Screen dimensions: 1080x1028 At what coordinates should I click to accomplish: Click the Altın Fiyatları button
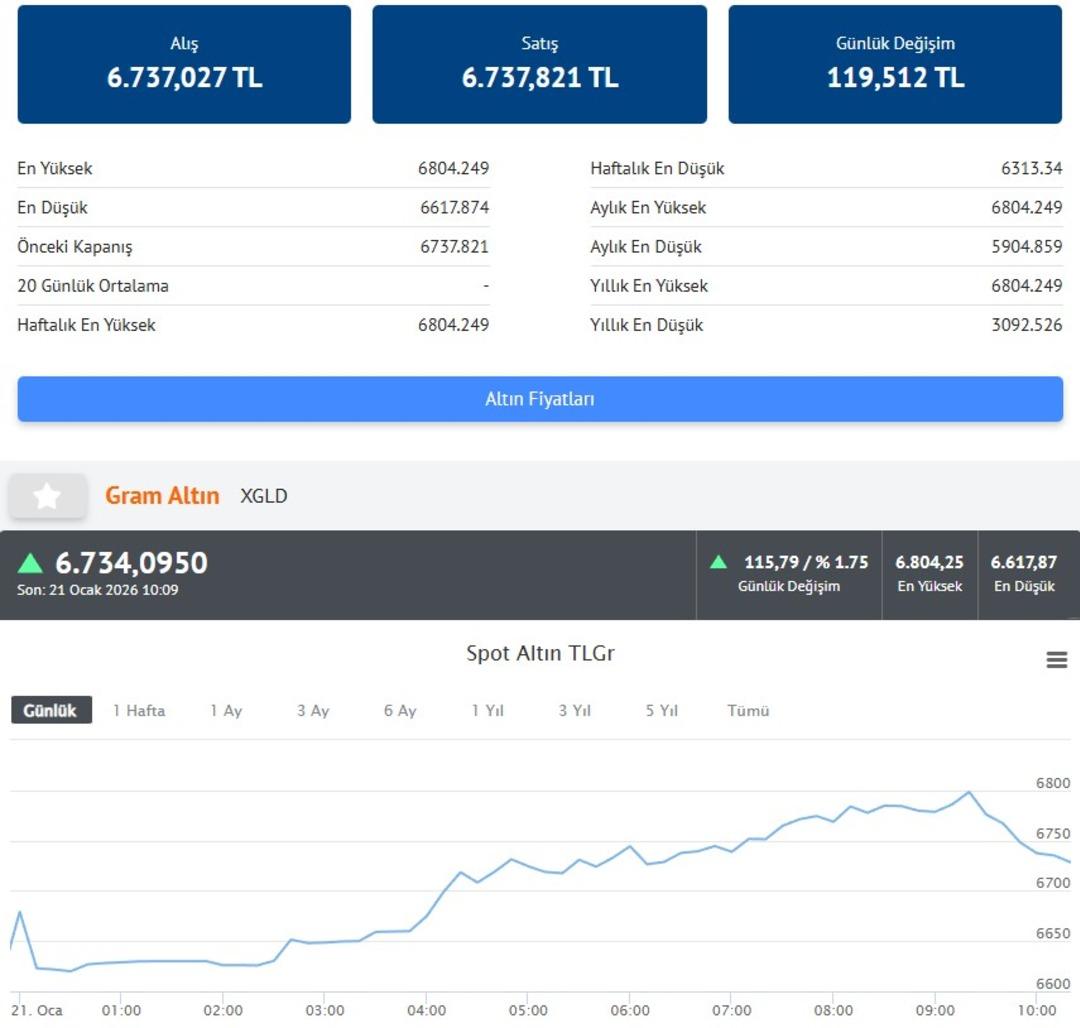tap(540, 399)
